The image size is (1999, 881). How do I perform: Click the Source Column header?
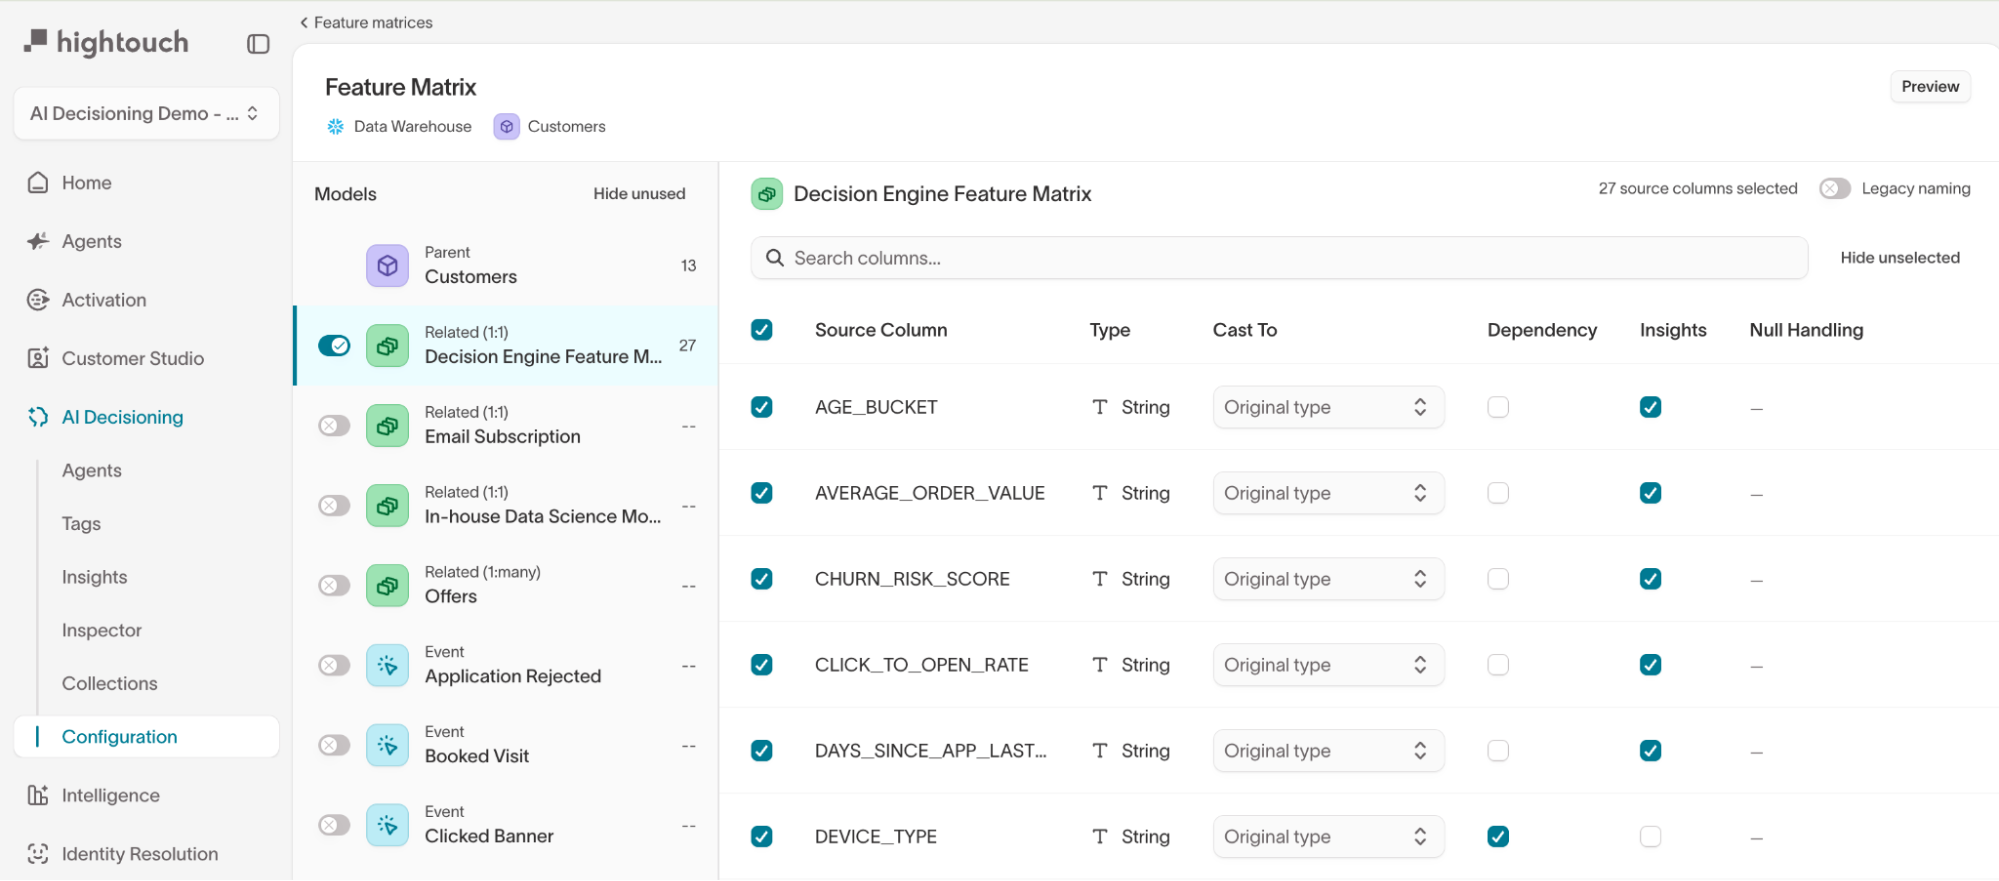click(881, 330)
